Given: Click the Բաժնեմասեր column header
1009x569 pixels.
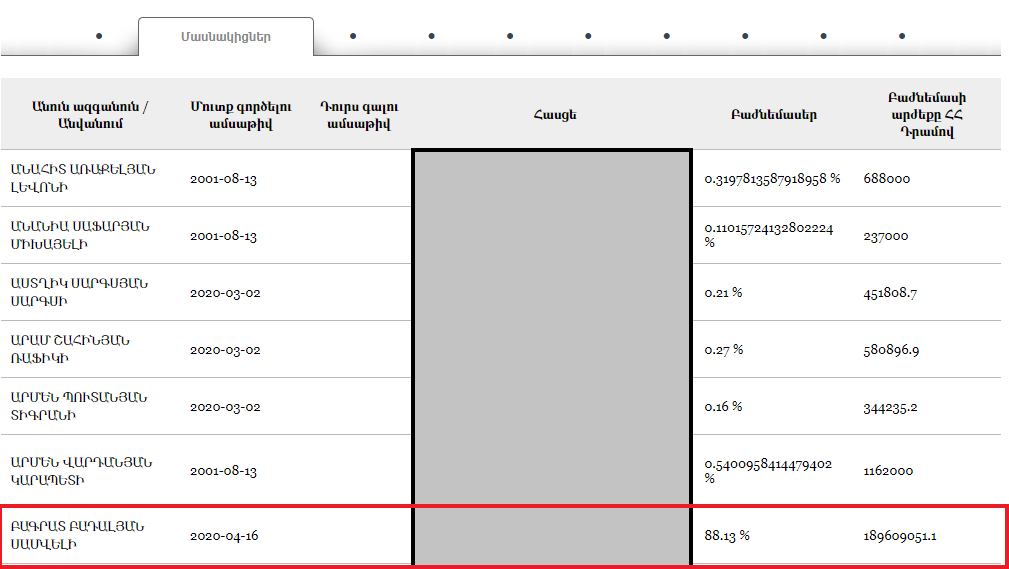Looking at the screenshot, I should click(x=773, y=115).
